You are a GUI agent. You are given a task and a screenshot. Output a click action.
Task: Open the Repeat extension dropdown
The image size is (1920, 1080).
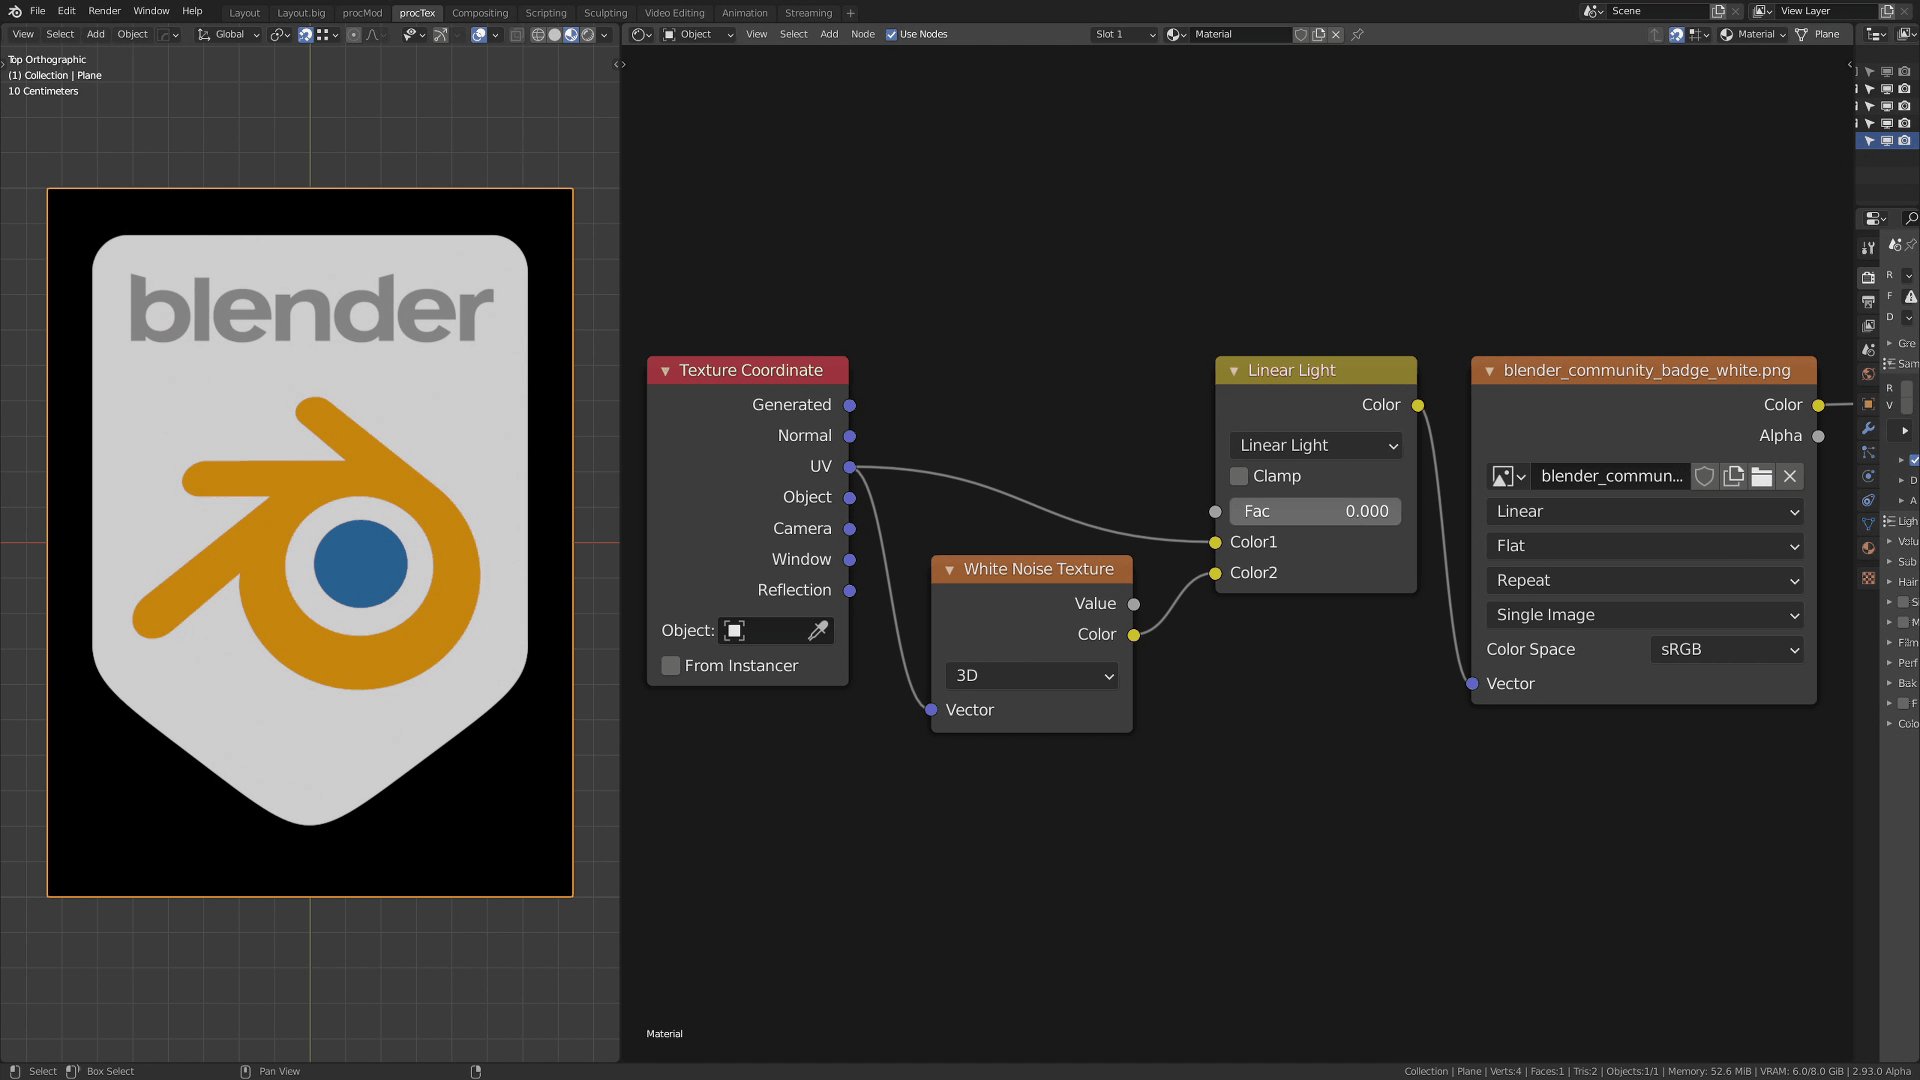(x=1644, y=580)
